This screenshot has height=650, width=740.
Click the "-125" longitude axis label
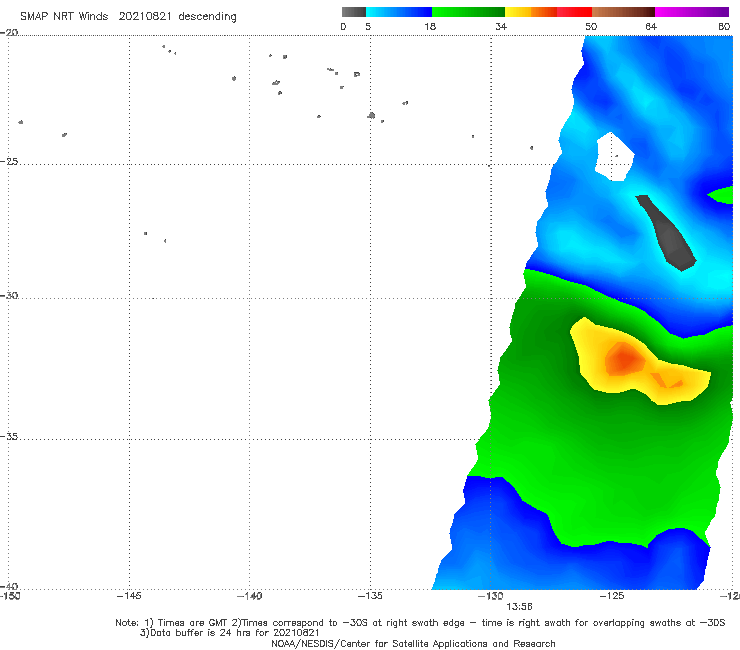[x=612, y=596]
